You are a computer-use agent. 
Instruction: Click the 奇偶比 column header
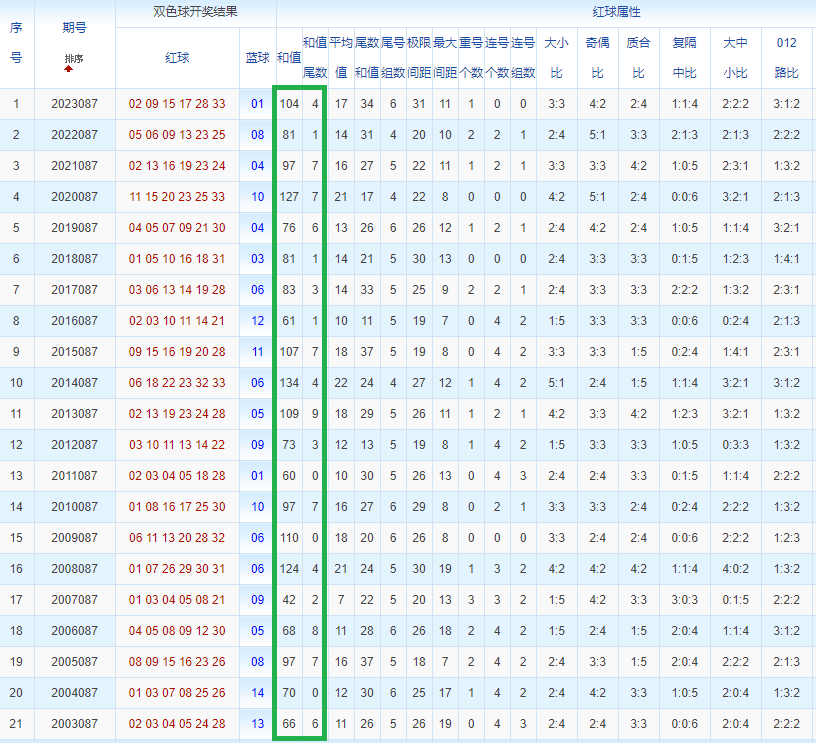[x=597, y=58]
